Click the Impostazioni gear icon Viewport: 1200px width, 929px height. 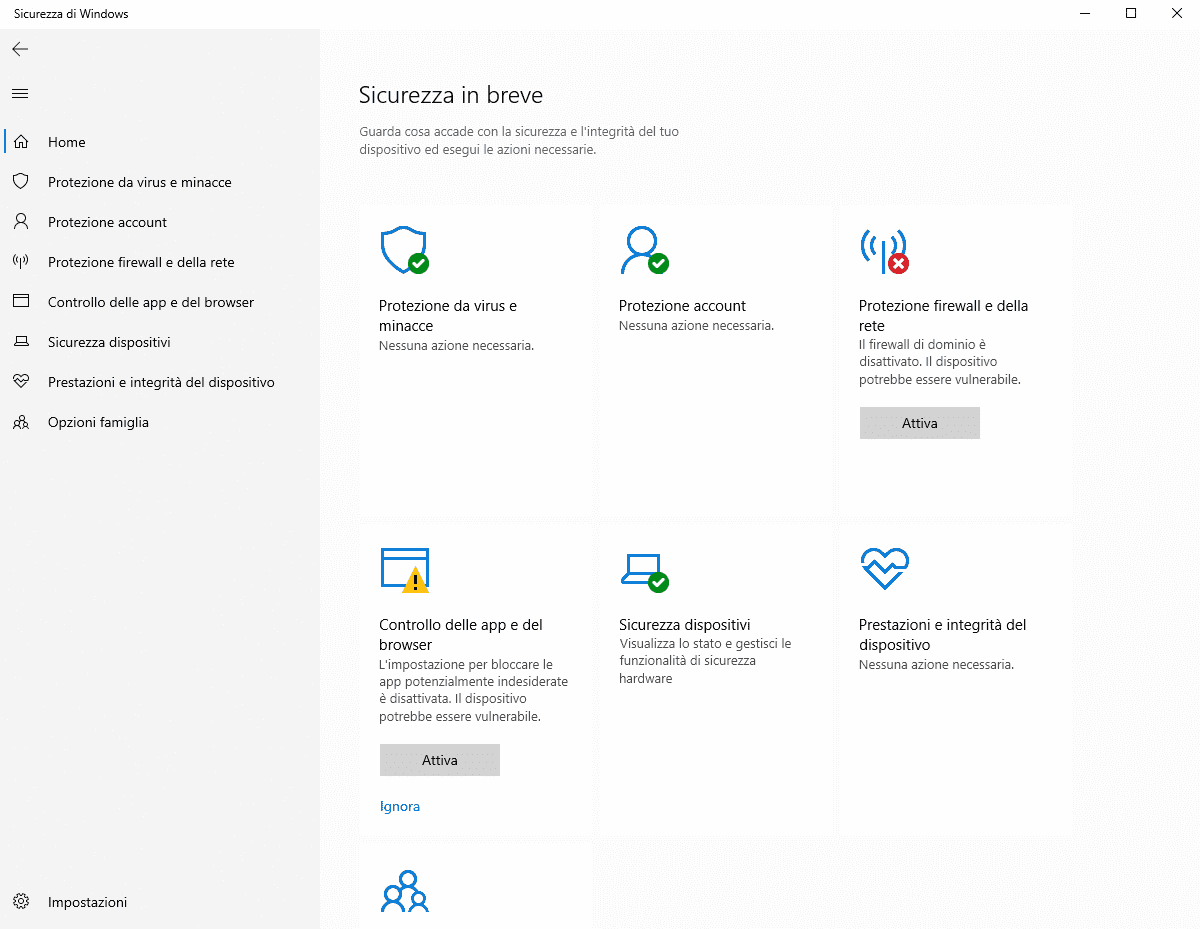[20, 902]
